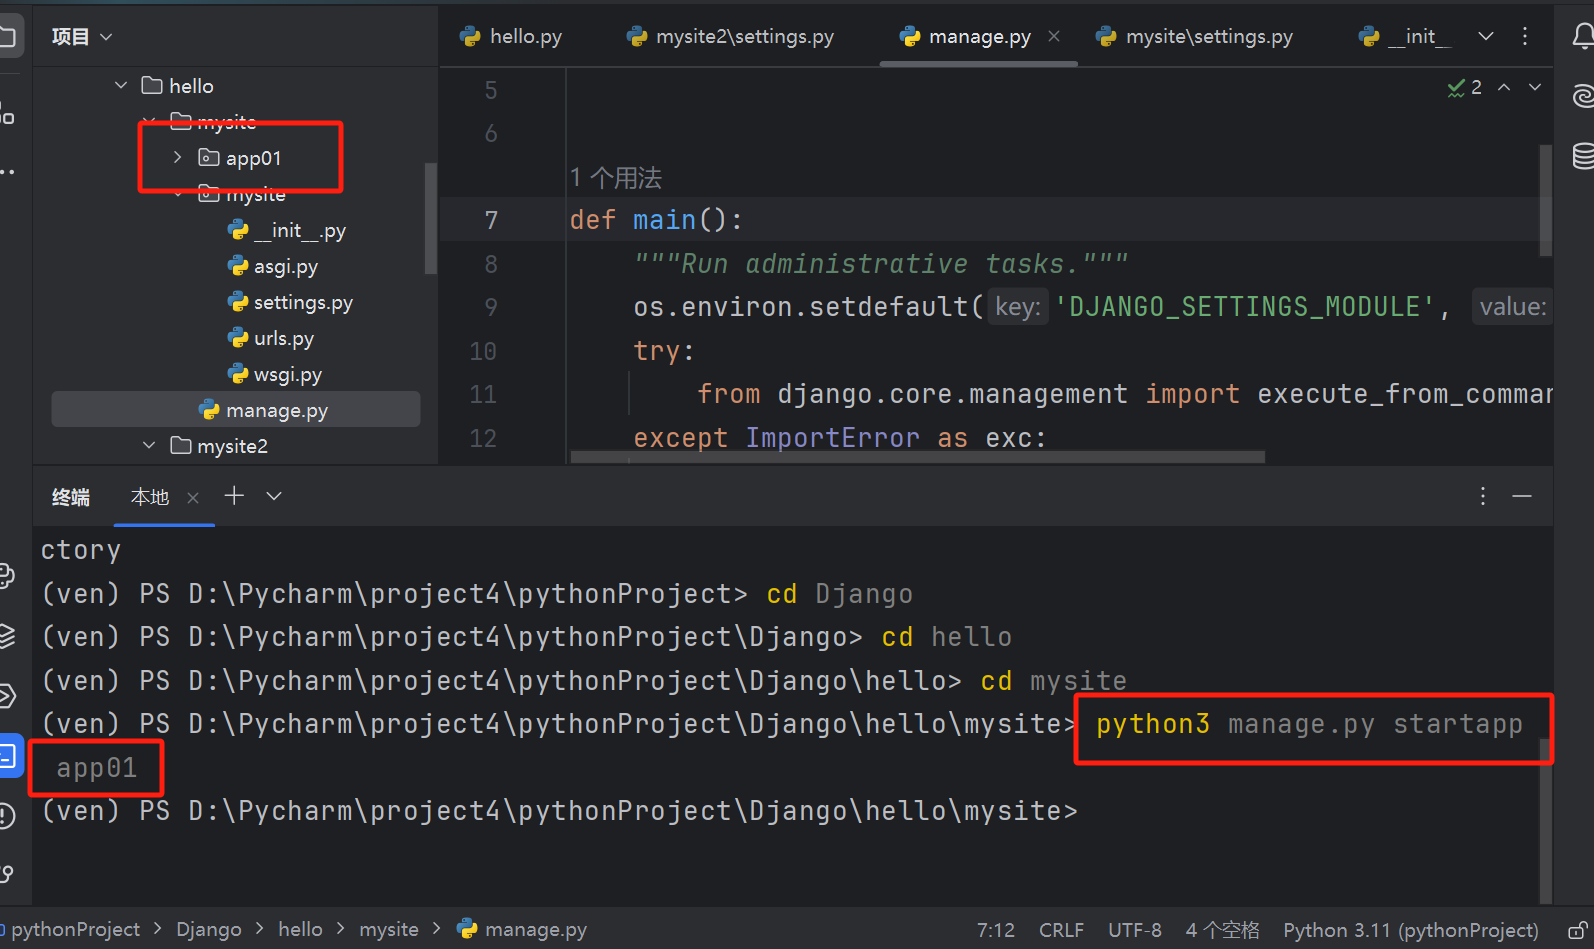Click the terminal prompt input line
The height and width of the screenshot is (949, 1594).
560,811
